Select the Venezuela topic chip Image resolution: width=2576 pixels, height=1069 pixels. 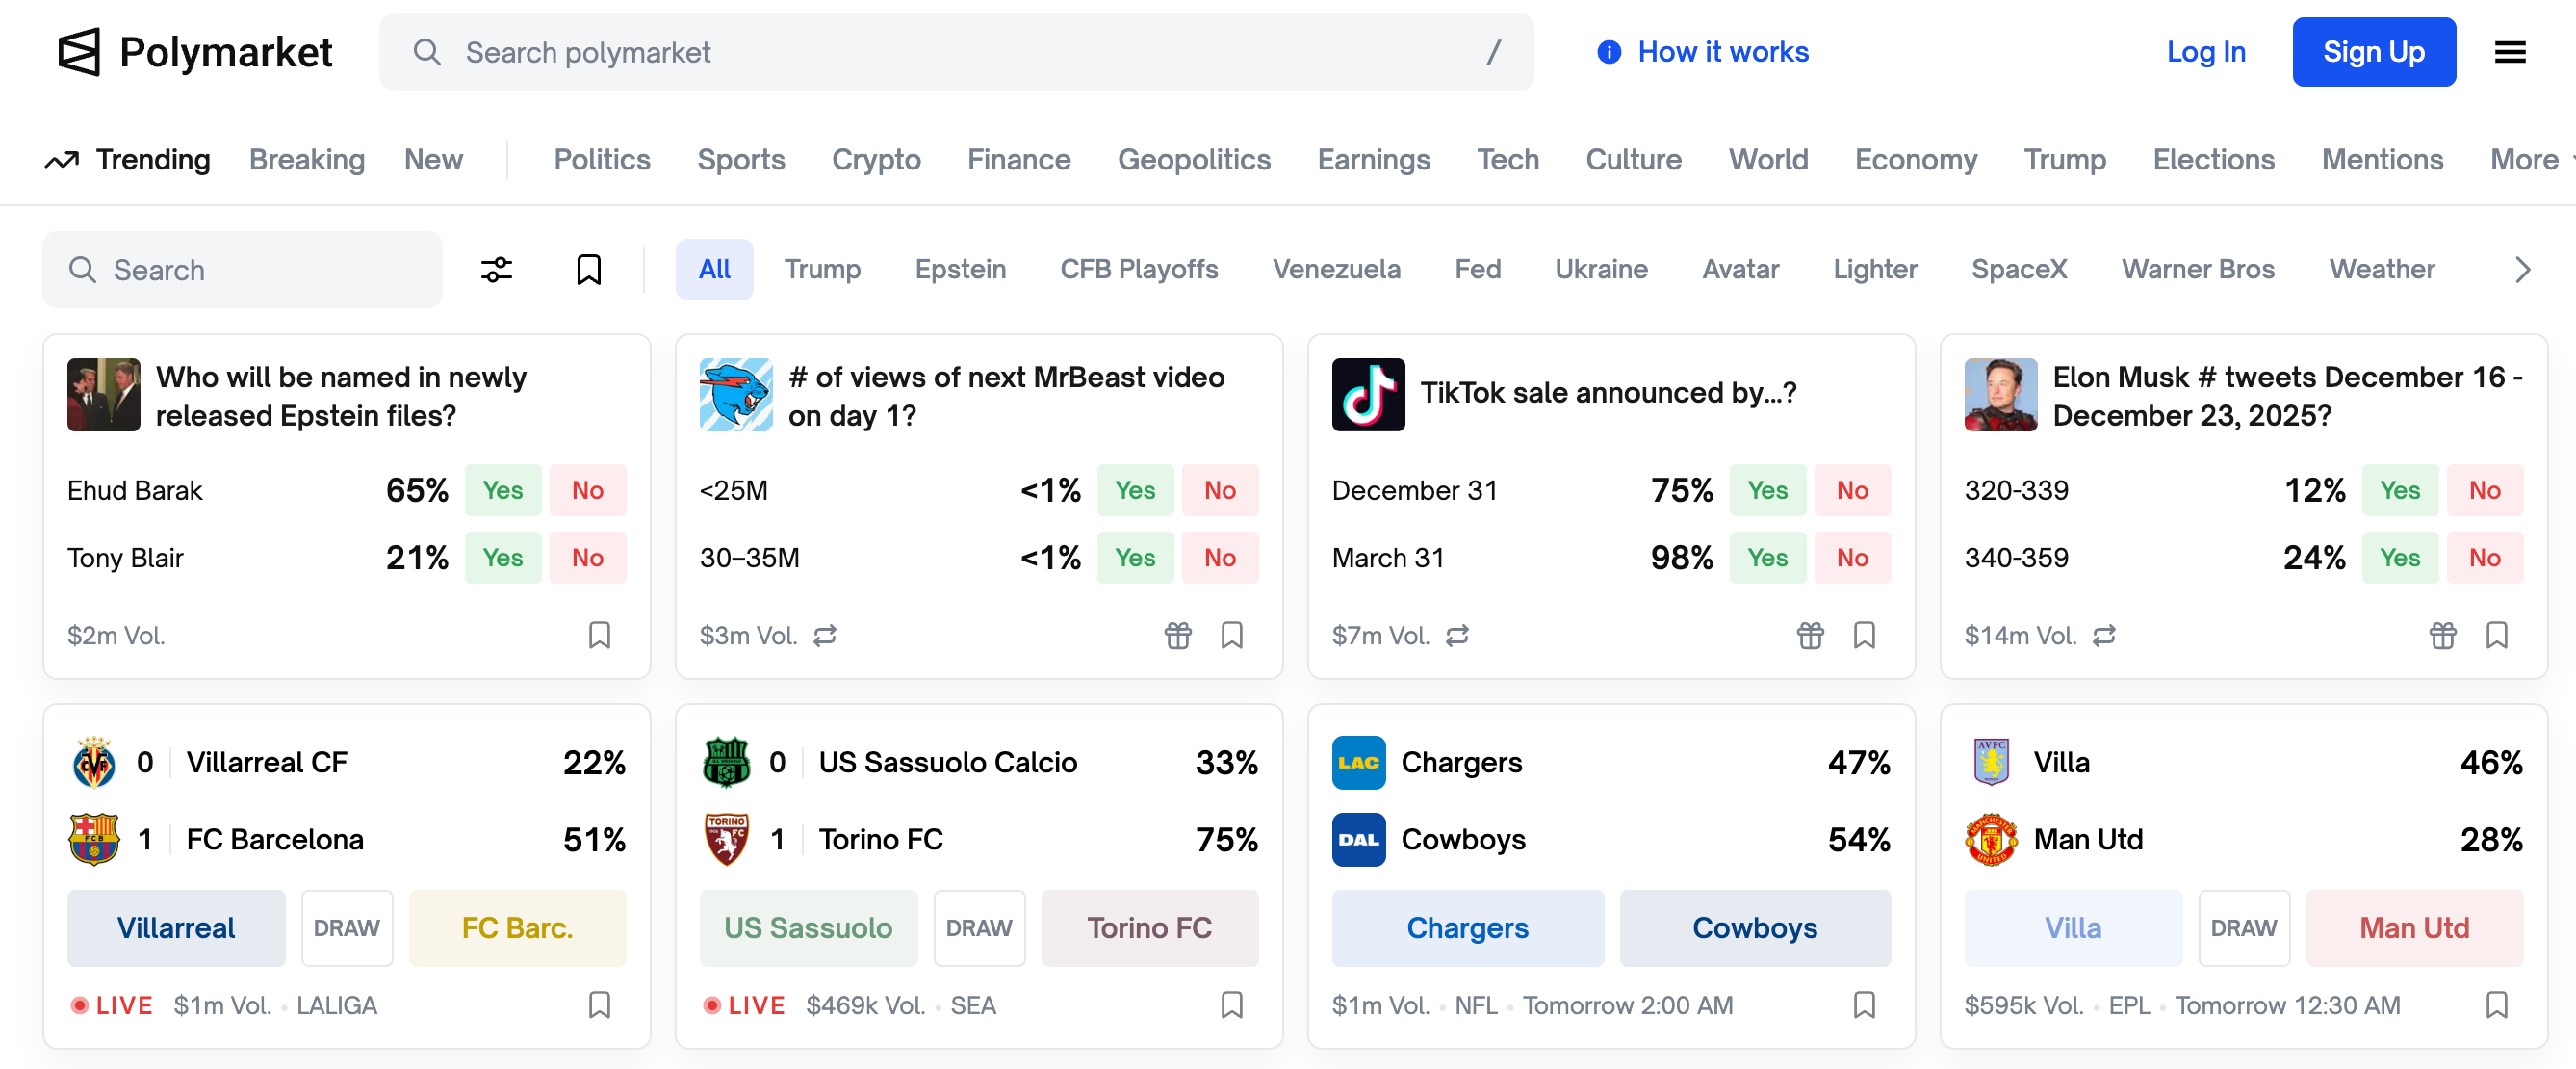tap(1335, 269)
